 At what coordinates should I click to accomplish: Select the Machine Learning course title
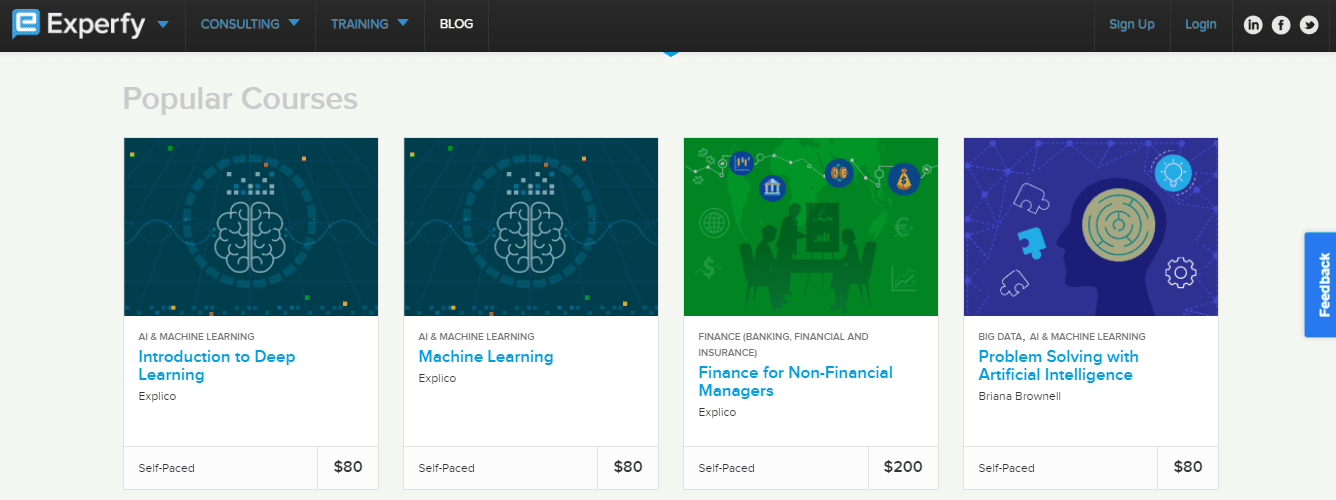486,357
